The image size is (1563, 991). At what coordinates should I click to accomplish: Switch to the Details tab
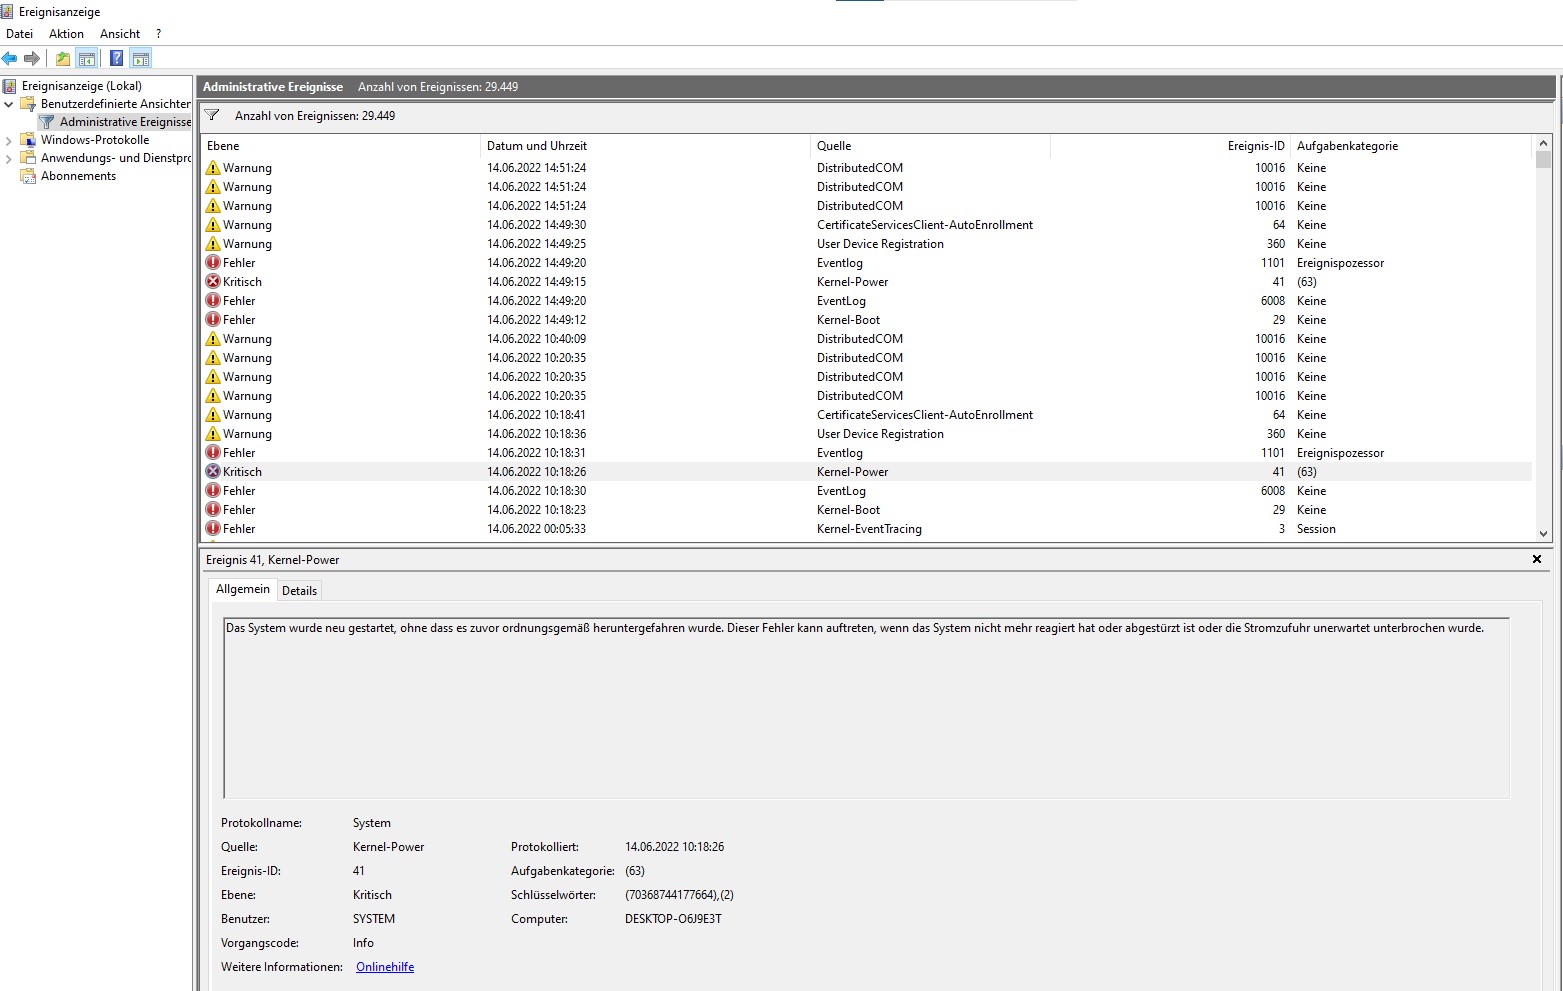(x=299, y=591)
